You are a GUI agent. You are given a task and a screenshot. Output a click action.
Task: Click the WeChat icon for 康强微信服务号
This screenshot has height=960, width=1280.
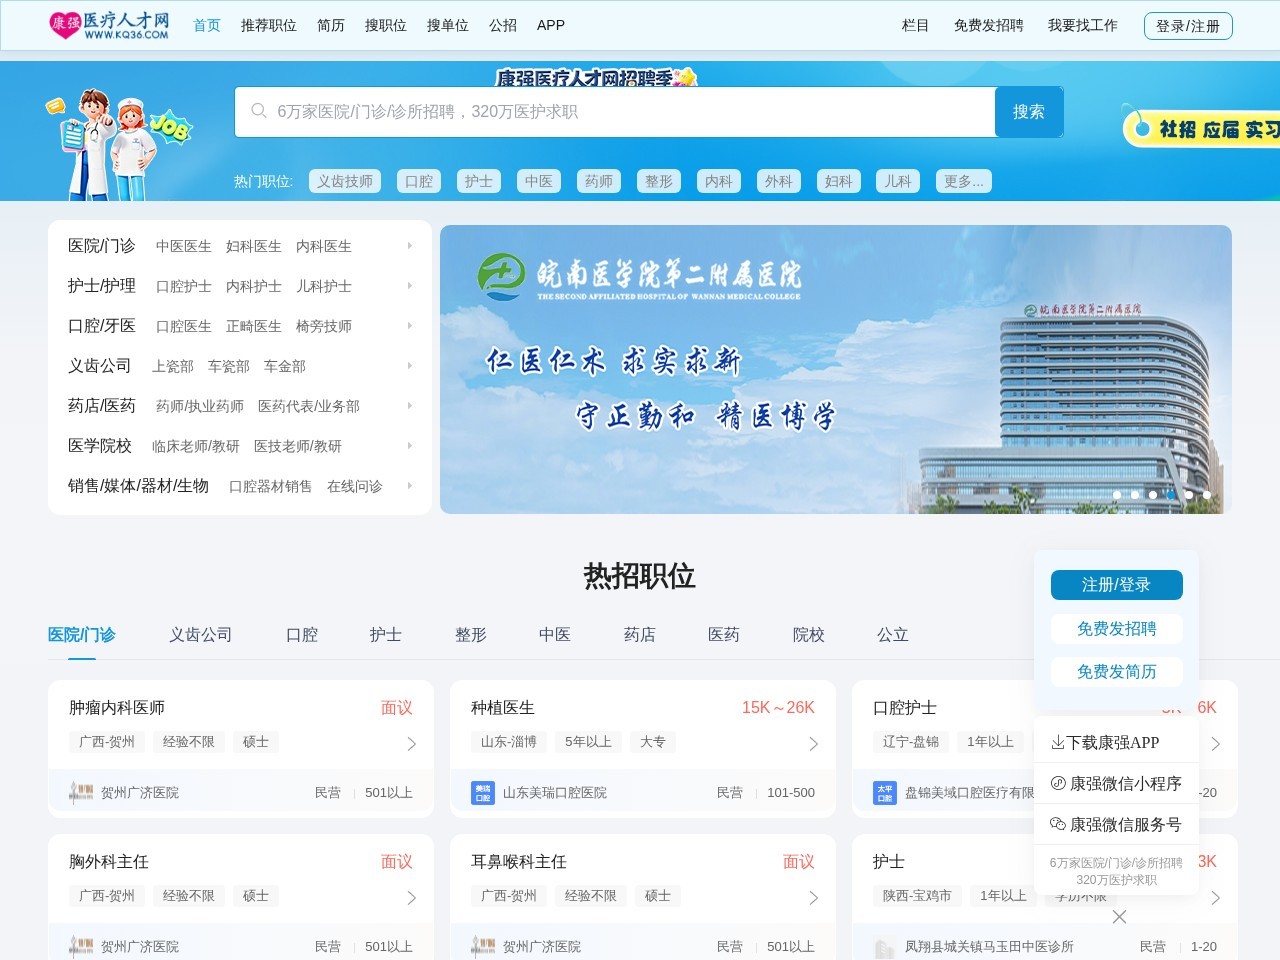click(x=1057, y=824)
